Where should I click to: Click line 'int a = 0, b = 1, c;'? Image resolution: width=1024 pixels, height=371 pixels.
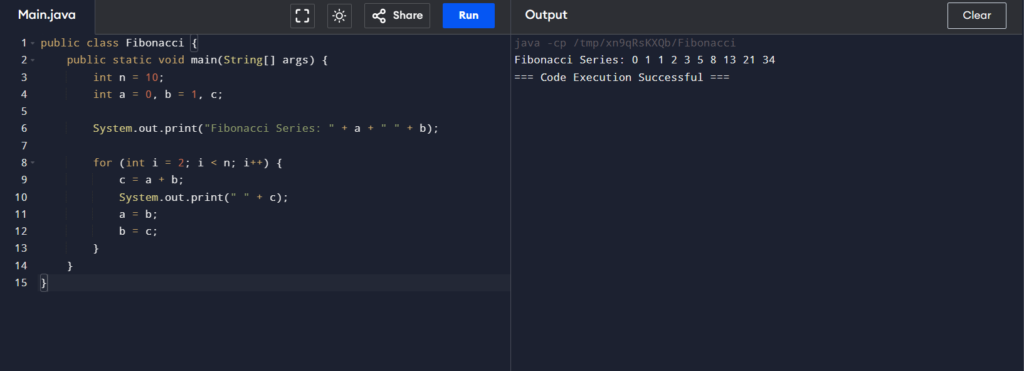158,94
